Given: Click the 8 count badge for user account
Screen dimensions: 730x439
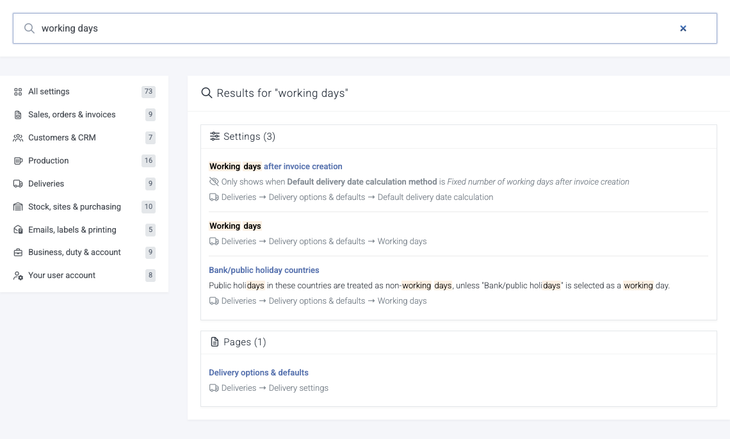Looking at the screenshot, I should [150, 275].
